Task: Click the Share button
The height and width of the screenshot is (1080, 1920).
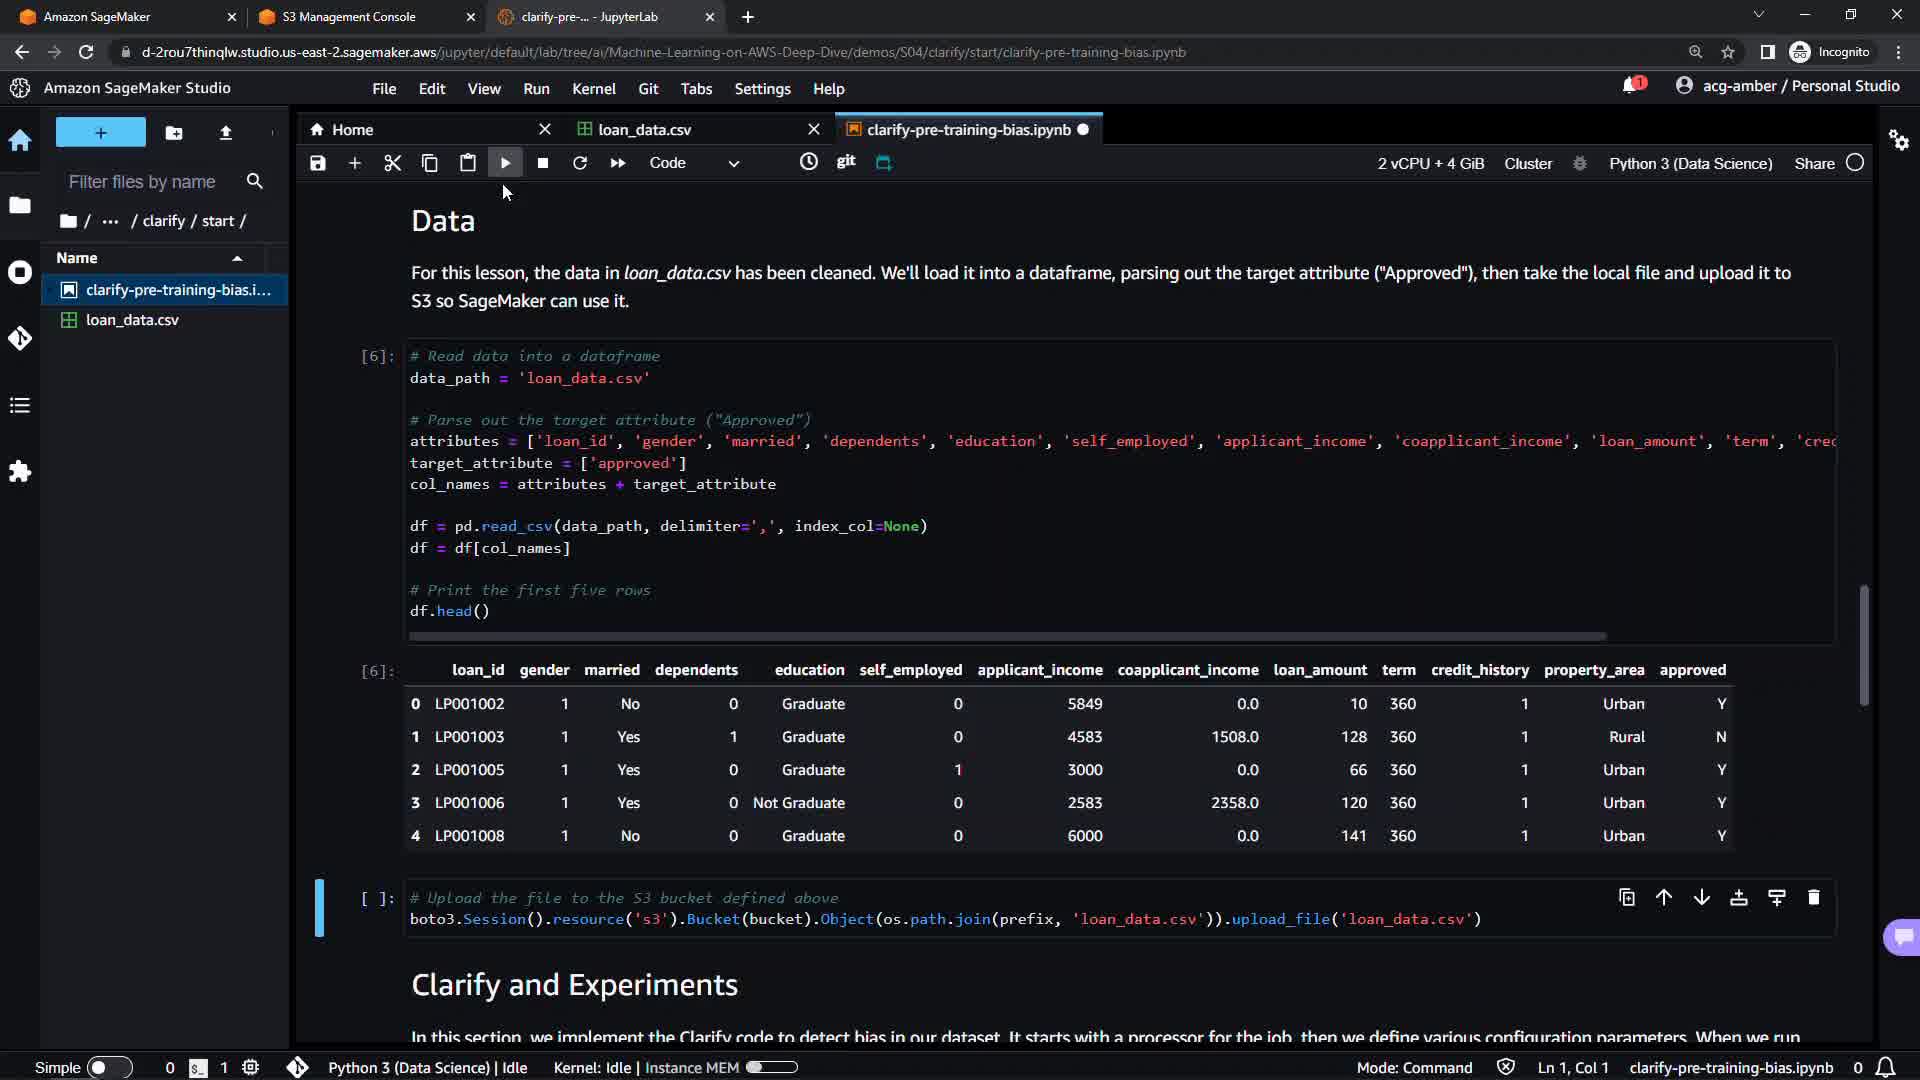Action: (x=1814, y=163)
